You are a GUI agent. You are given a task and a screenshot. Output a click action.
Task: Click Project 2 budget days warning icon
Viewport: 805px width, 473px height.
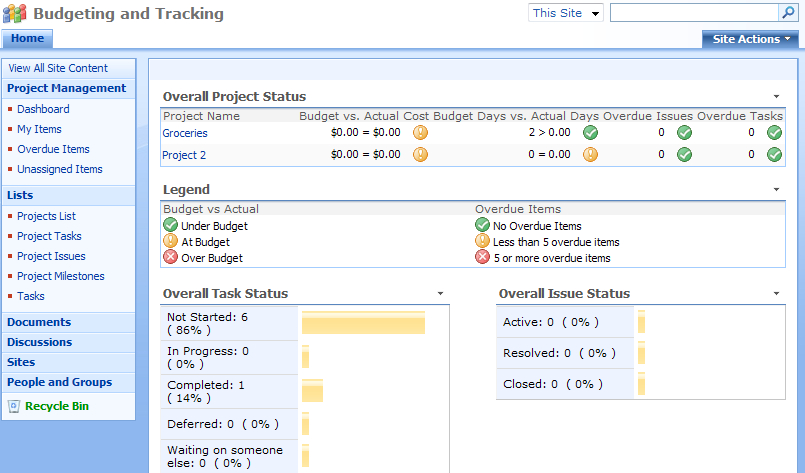(x=591, y=155)
